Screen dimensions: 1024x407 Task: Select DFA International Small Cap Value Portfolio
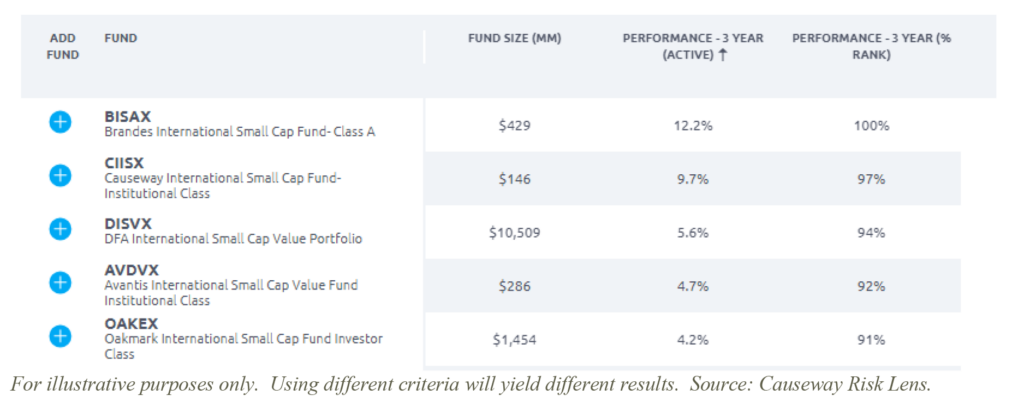(x=233, y=239)
